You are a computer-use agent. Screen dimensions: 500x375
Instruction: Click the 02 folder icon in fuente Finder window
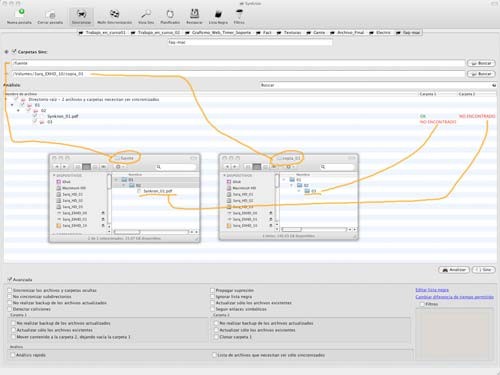tap(132, 185)
